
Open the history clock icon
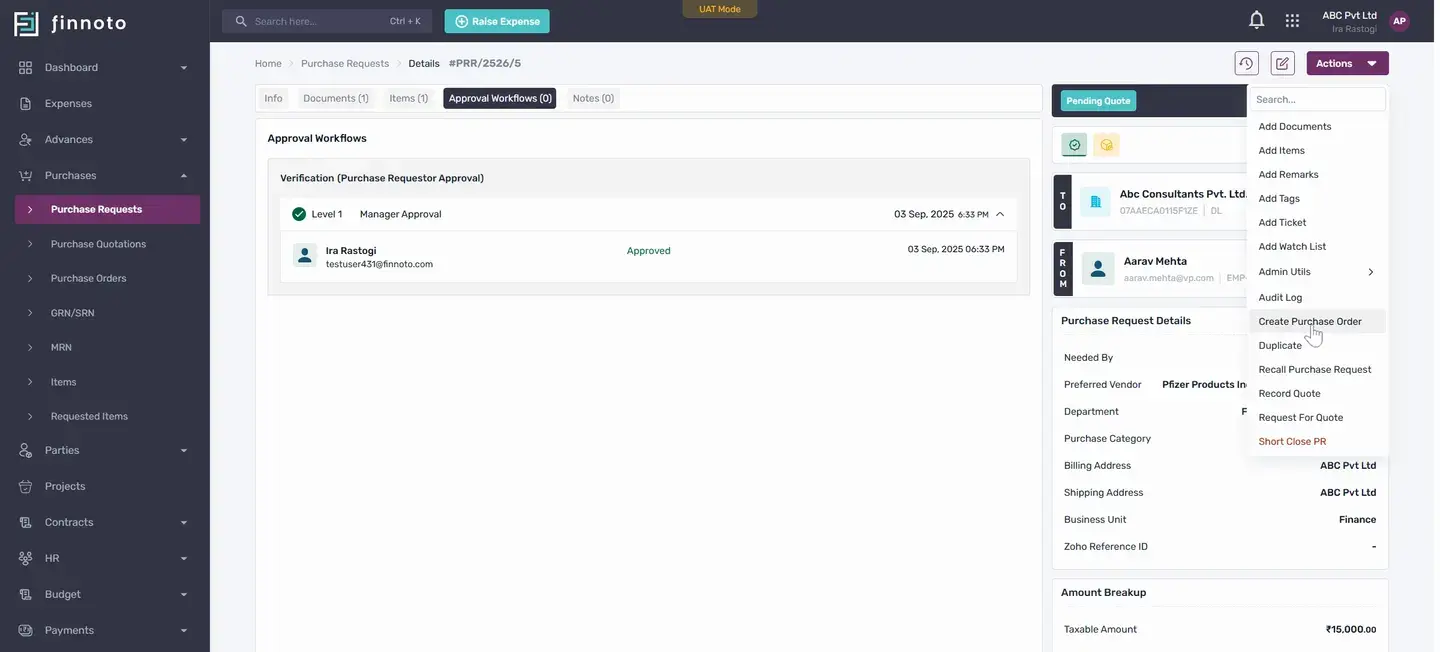[1246, 63]
